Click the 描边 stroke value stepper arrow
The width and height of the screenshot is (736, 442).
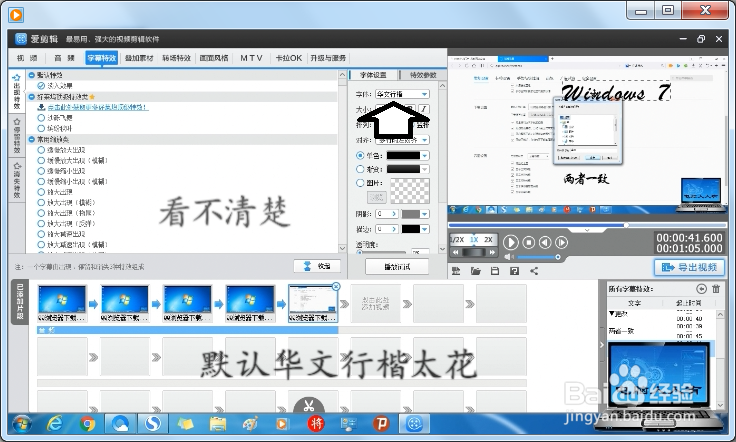tap(394, 229)
